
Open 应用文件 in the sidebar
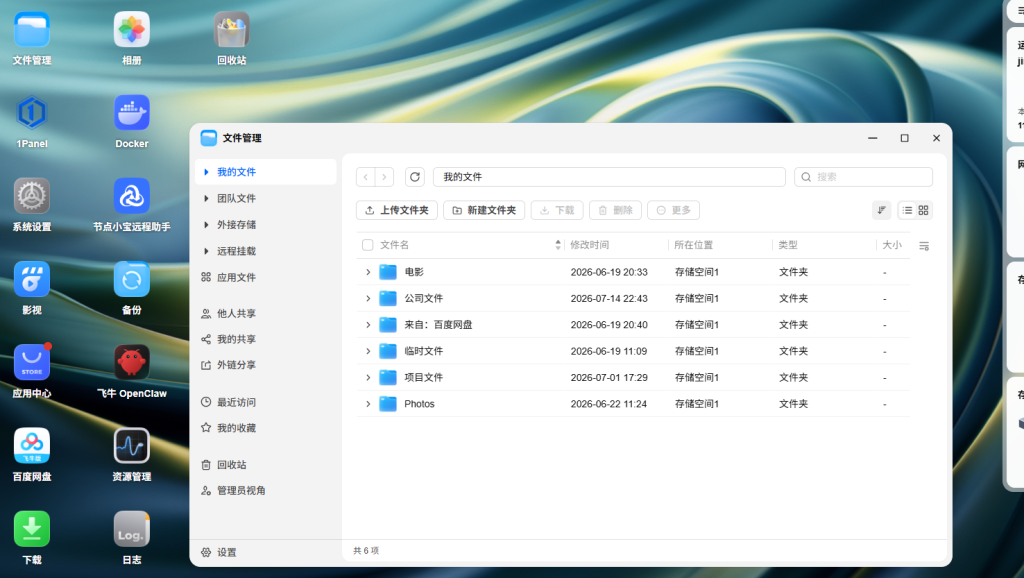click(266, 278)
